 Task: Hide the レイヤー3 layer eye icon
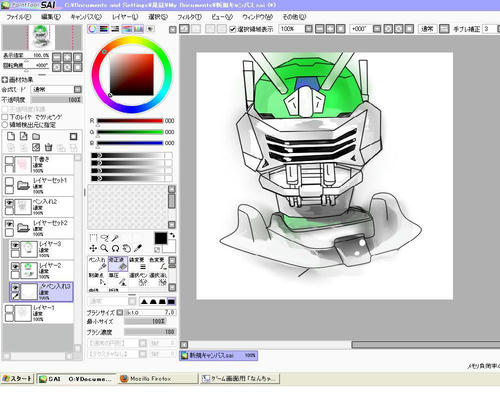pos(15,245)
